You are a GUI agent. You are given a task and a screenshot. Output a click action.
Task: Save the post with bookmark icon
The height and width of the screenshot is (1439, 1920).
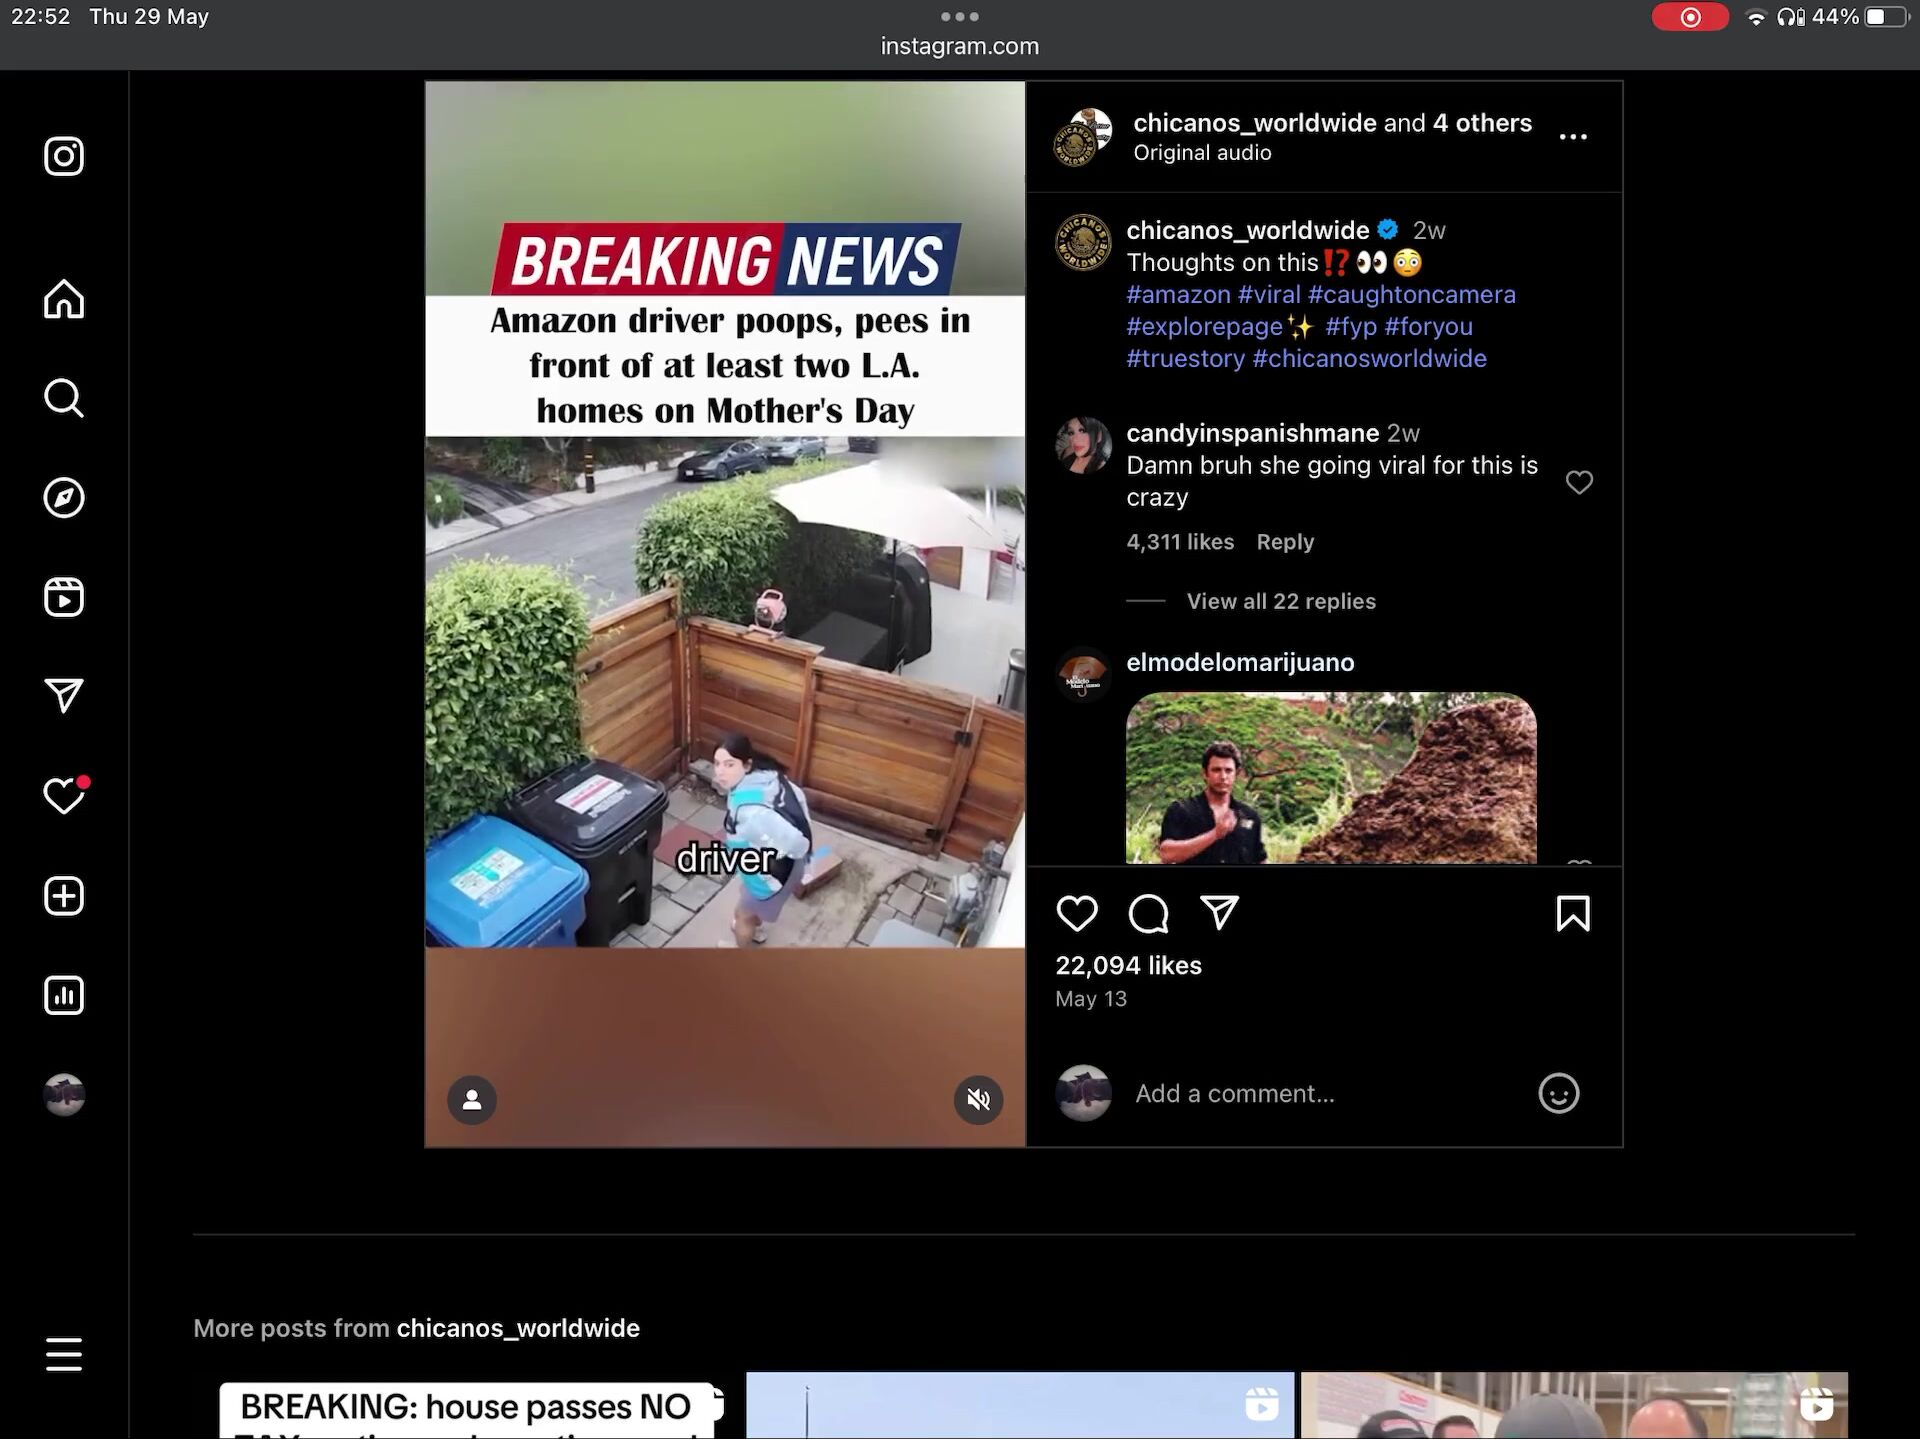pyautogui.click(x=1573, y=913)
